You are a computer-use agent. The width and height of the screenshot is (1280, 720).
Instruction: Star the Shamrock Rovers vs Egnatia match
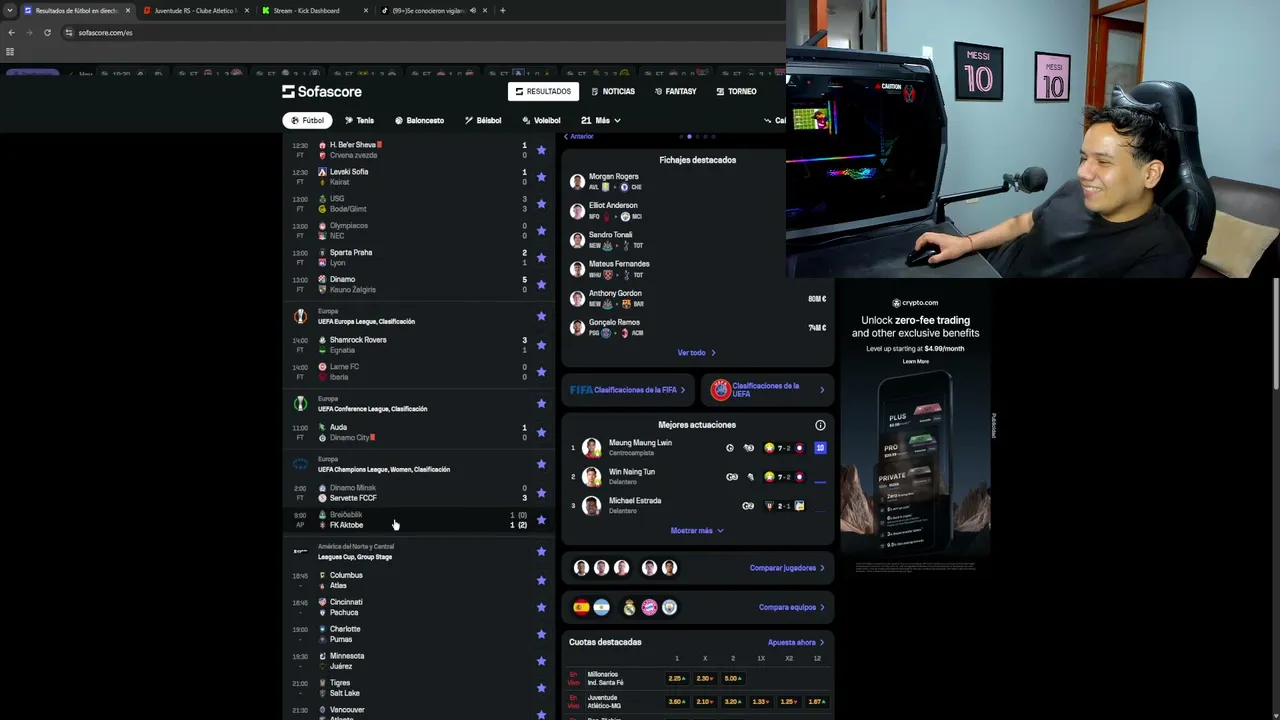(x=541, y=345)
